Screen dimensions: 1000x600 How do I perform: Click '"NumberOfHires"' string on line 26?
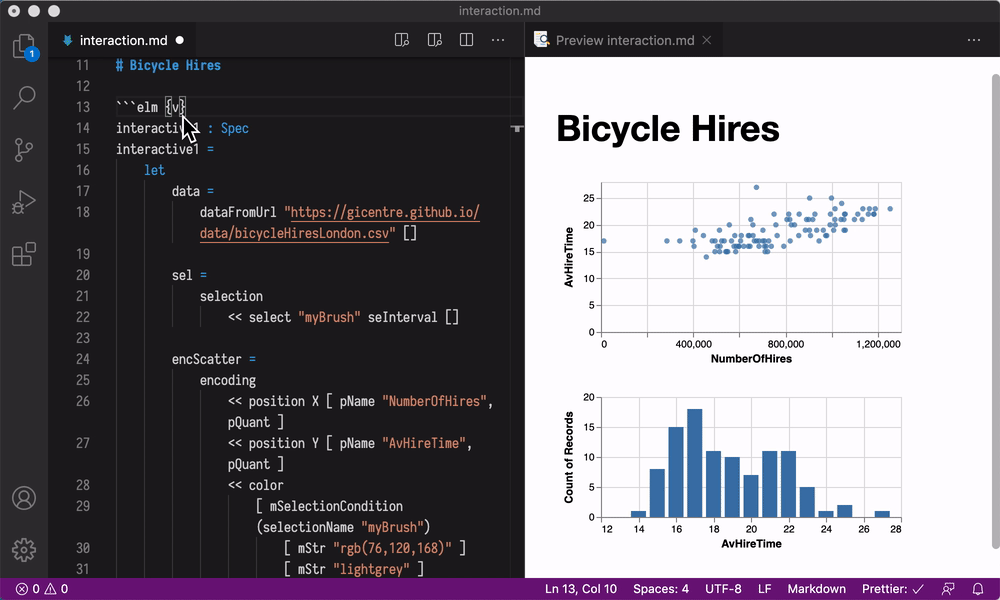434,402
